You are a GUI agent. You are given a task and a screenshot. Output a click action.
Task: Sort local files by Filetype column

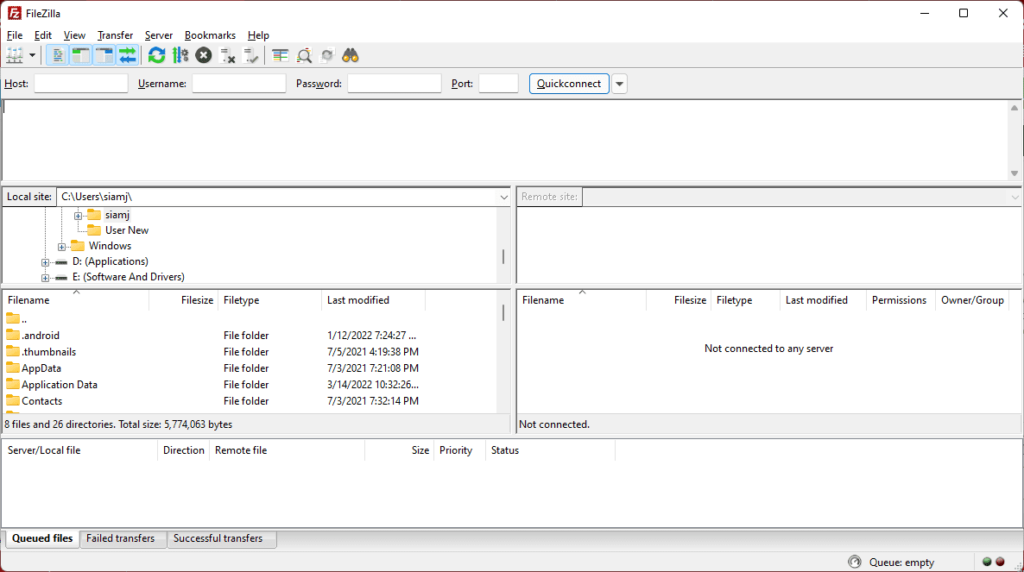(x=270, y=300)
